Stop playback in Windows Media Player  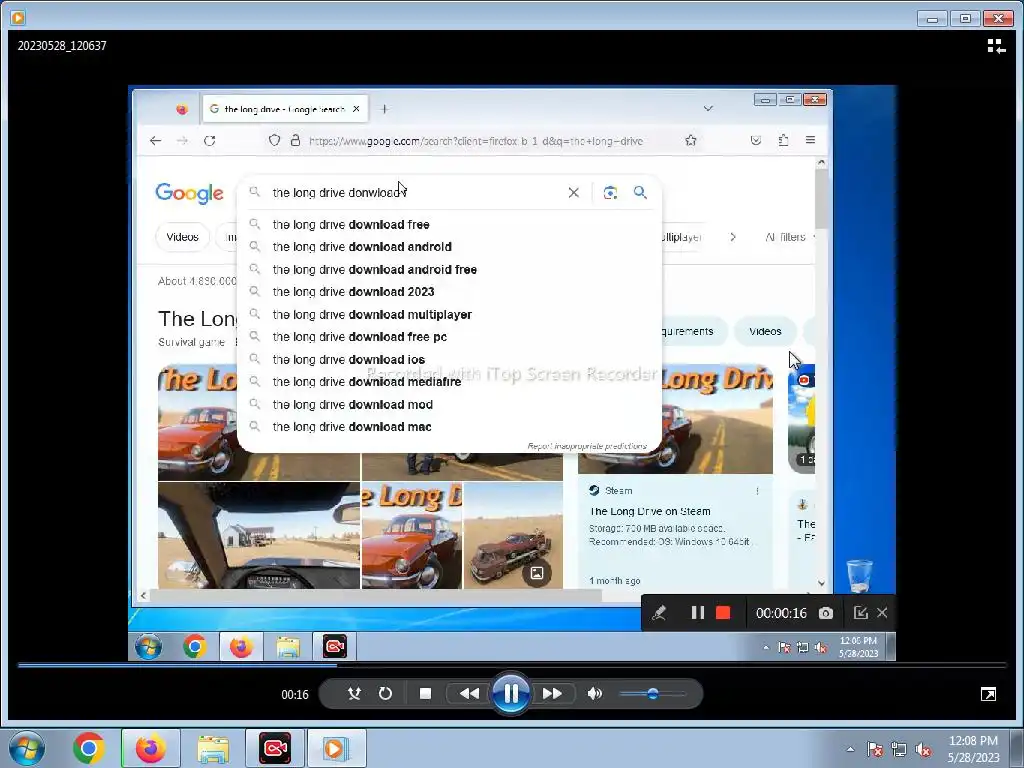point(425,694)
